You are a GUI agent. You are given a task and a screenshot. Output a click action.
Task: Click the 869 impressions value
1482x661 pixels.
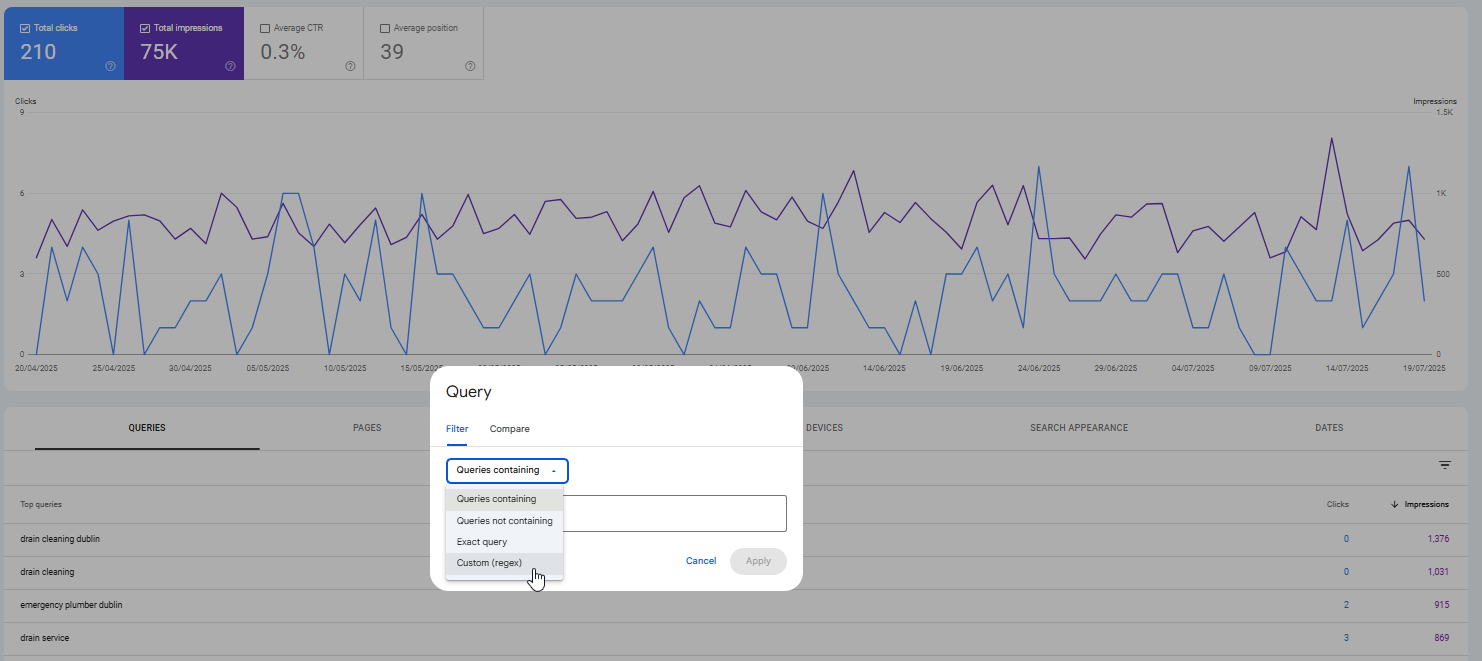pyautogui.click(x=1441, y=638)
